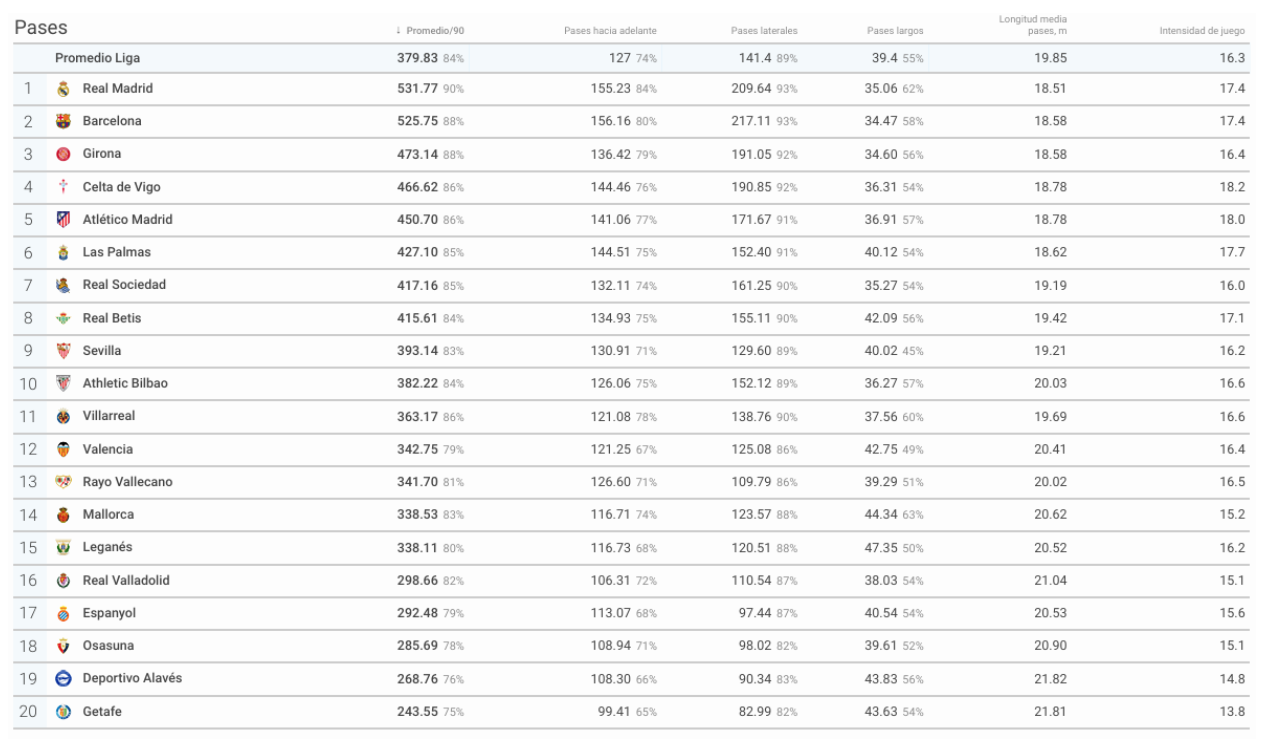Click league average 379.83 value

418,58
